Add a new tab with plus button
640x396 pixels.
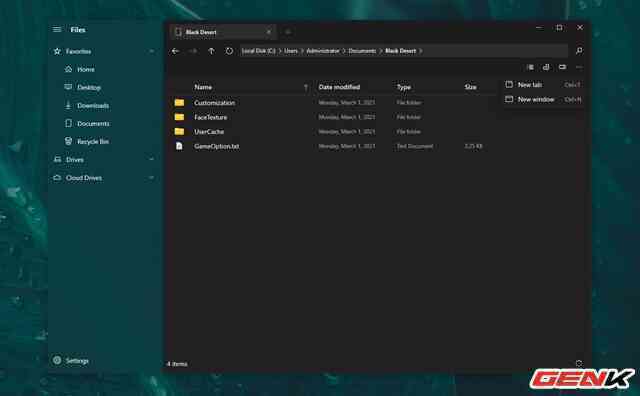pos(288,32)
